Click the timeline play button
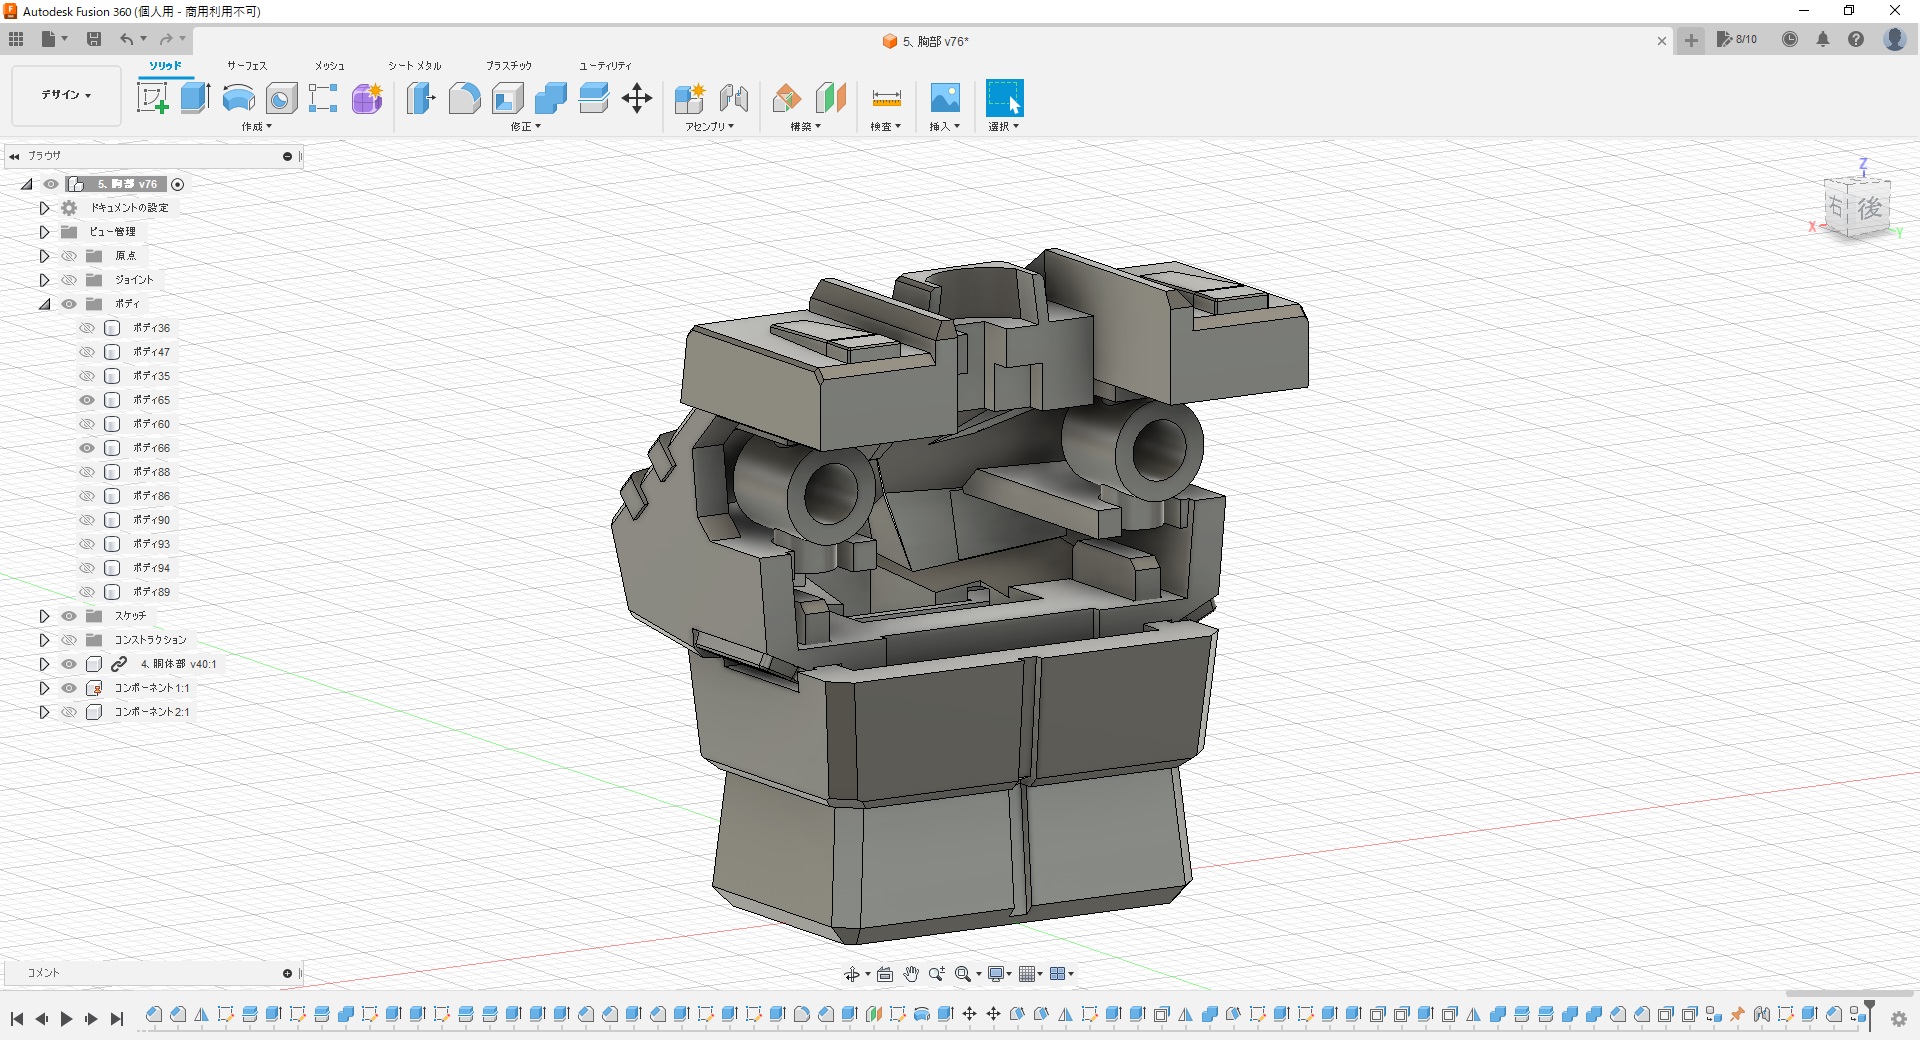 66,1019
